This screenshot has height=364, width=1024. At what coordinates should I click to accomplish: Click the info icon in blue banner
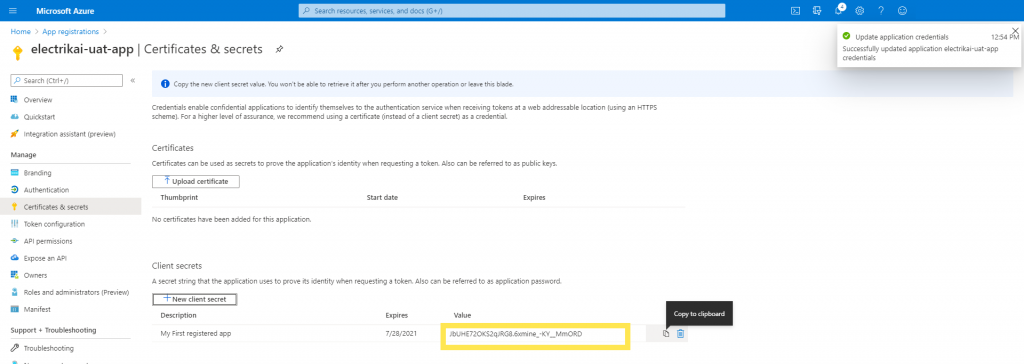[x=165, y=84]
